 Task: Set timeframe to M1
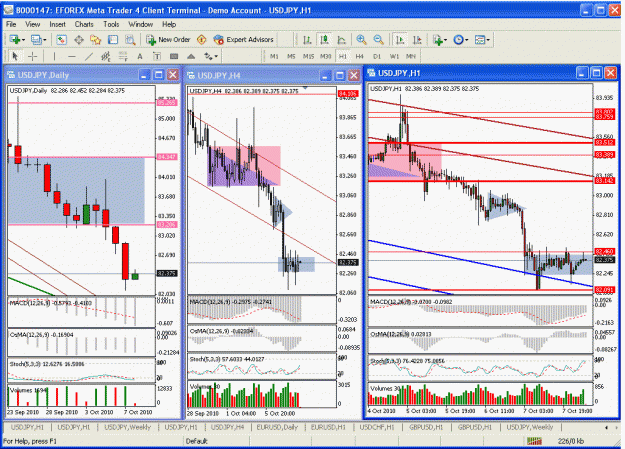[x=274, y=56]
